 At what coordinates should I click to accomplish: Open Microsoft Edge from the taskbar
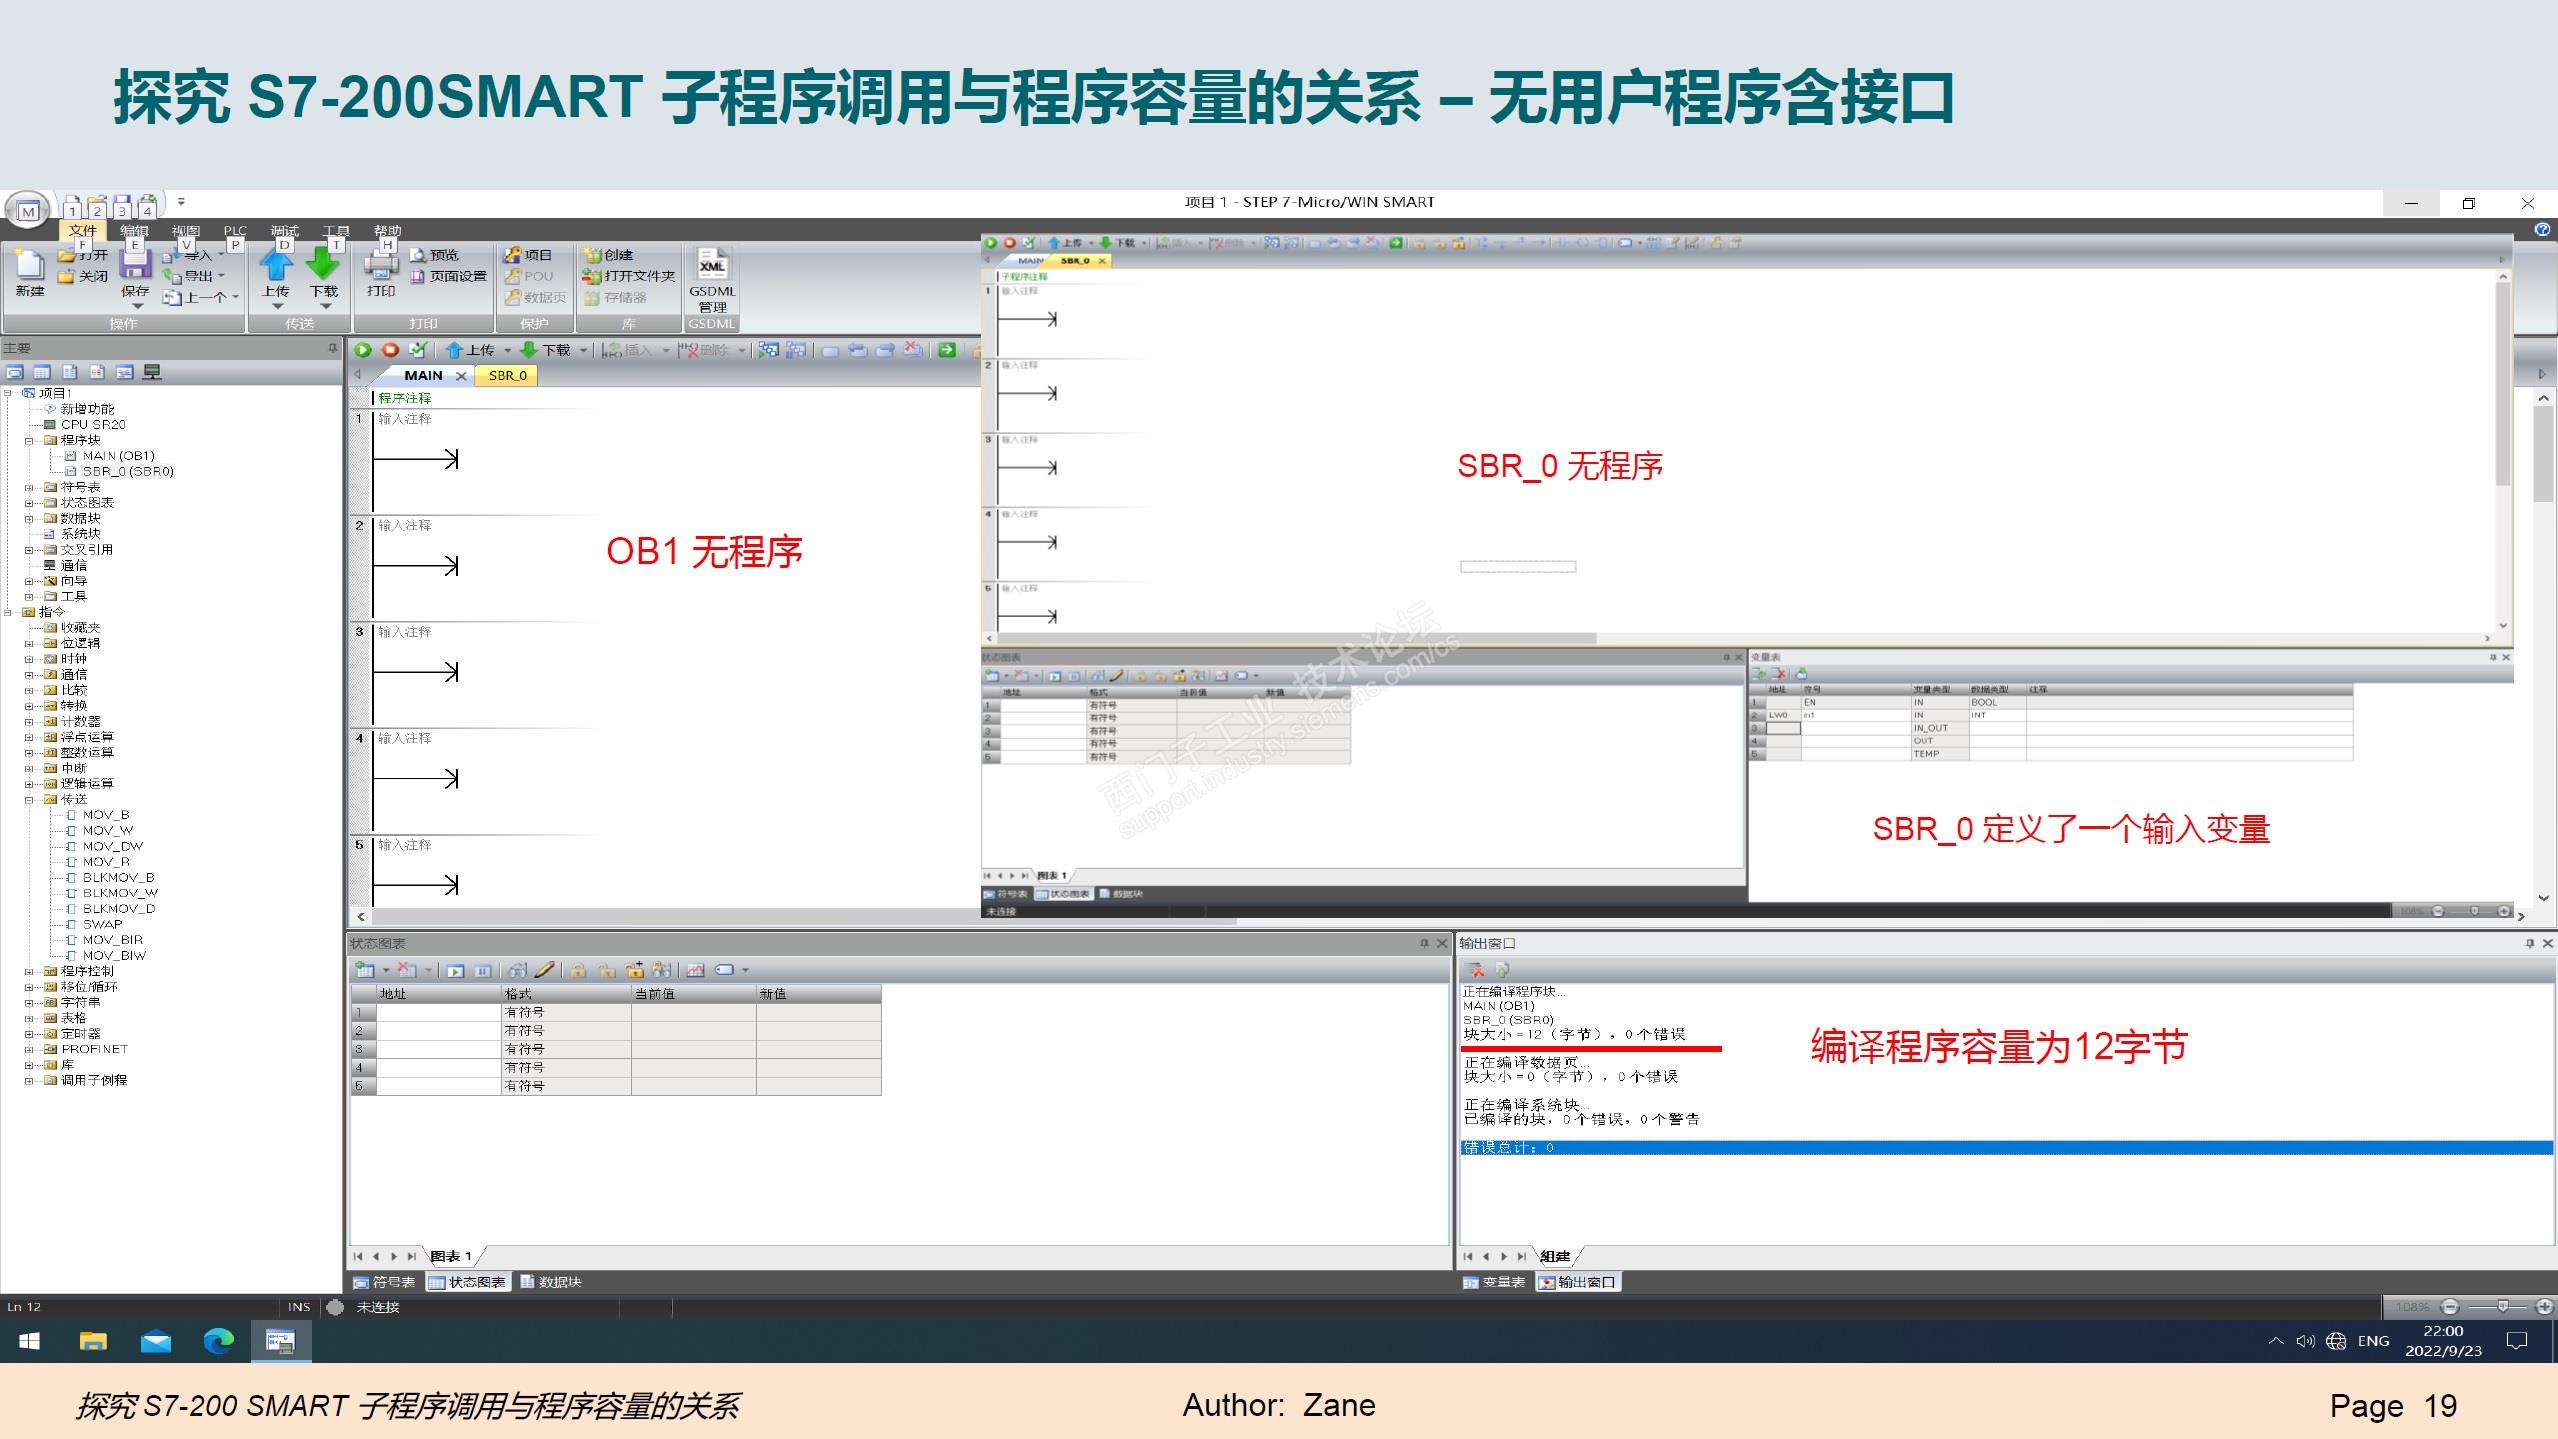point(218,1341)
